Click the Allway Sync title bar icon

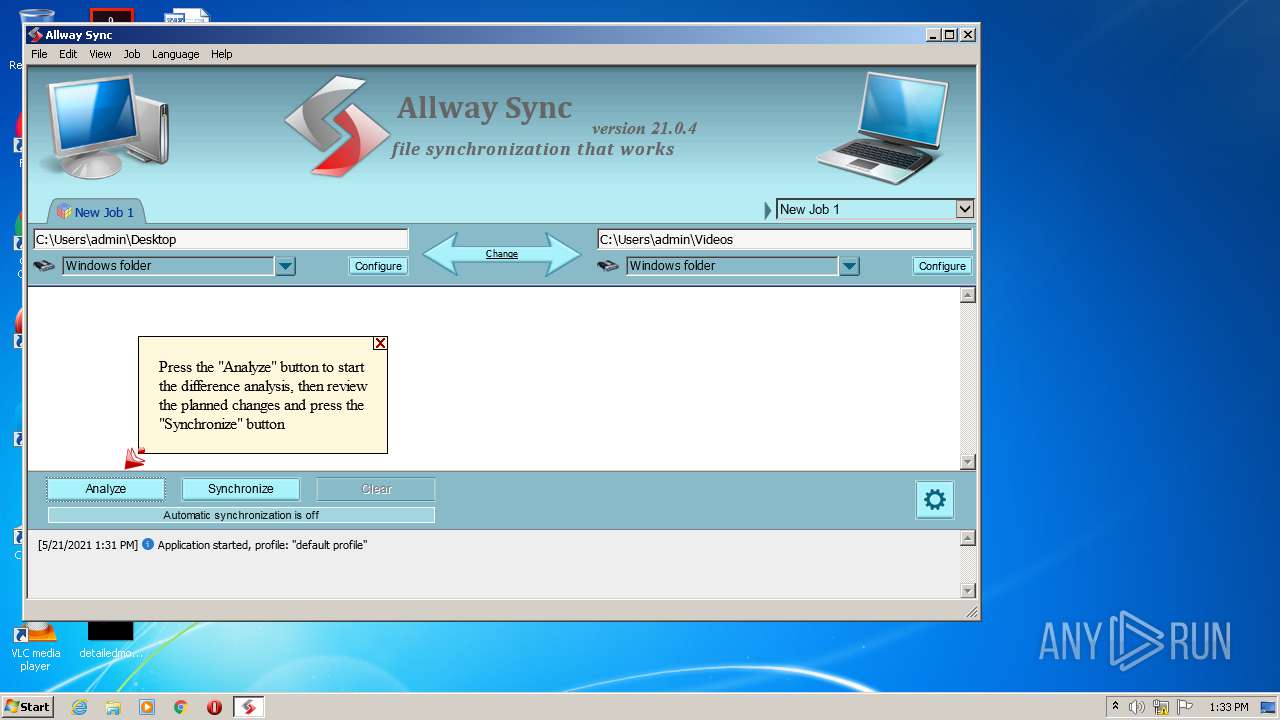coord(35,35)
